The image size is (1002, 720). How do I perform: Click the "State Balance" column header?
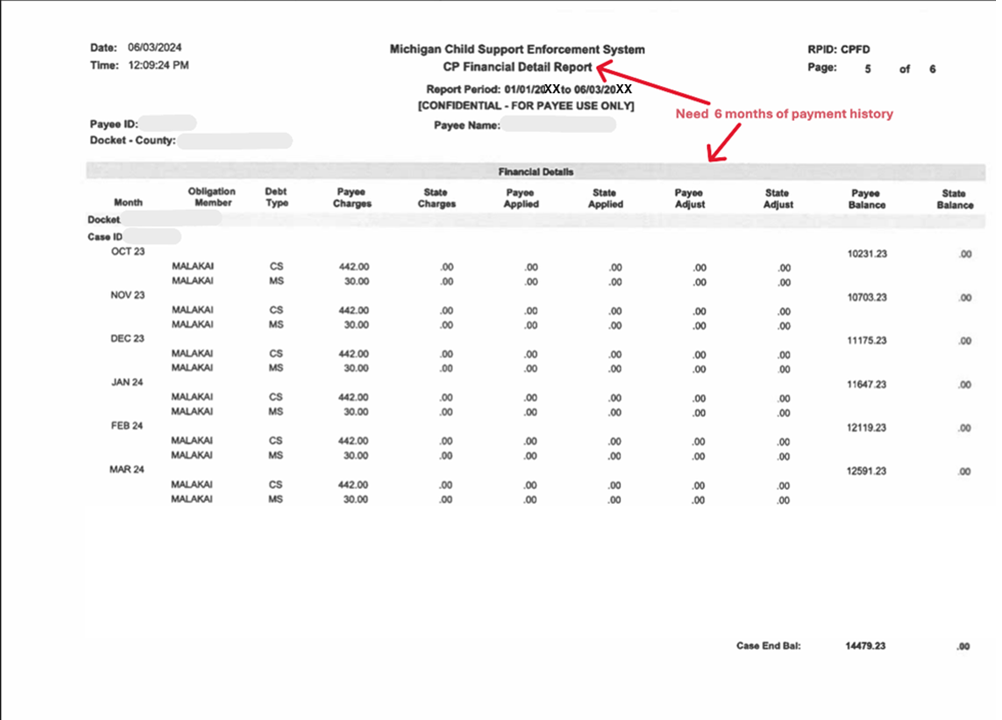[955, 199]
